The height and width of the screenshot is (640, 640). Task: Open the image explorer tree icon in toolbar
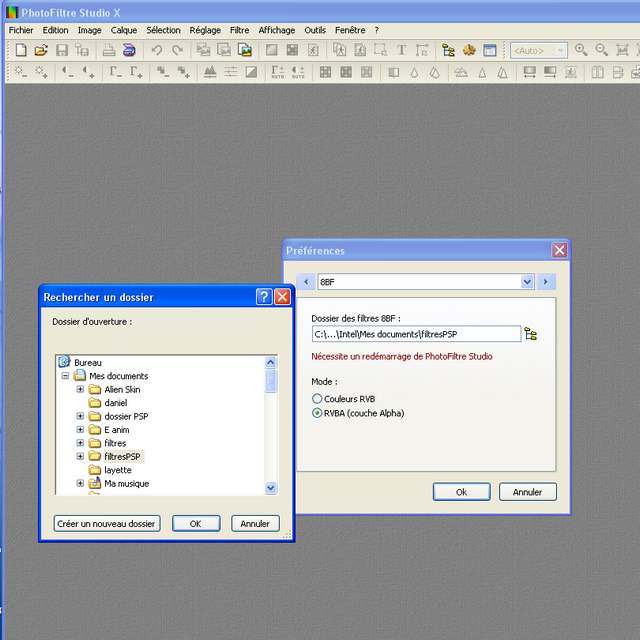click(449, 50)
